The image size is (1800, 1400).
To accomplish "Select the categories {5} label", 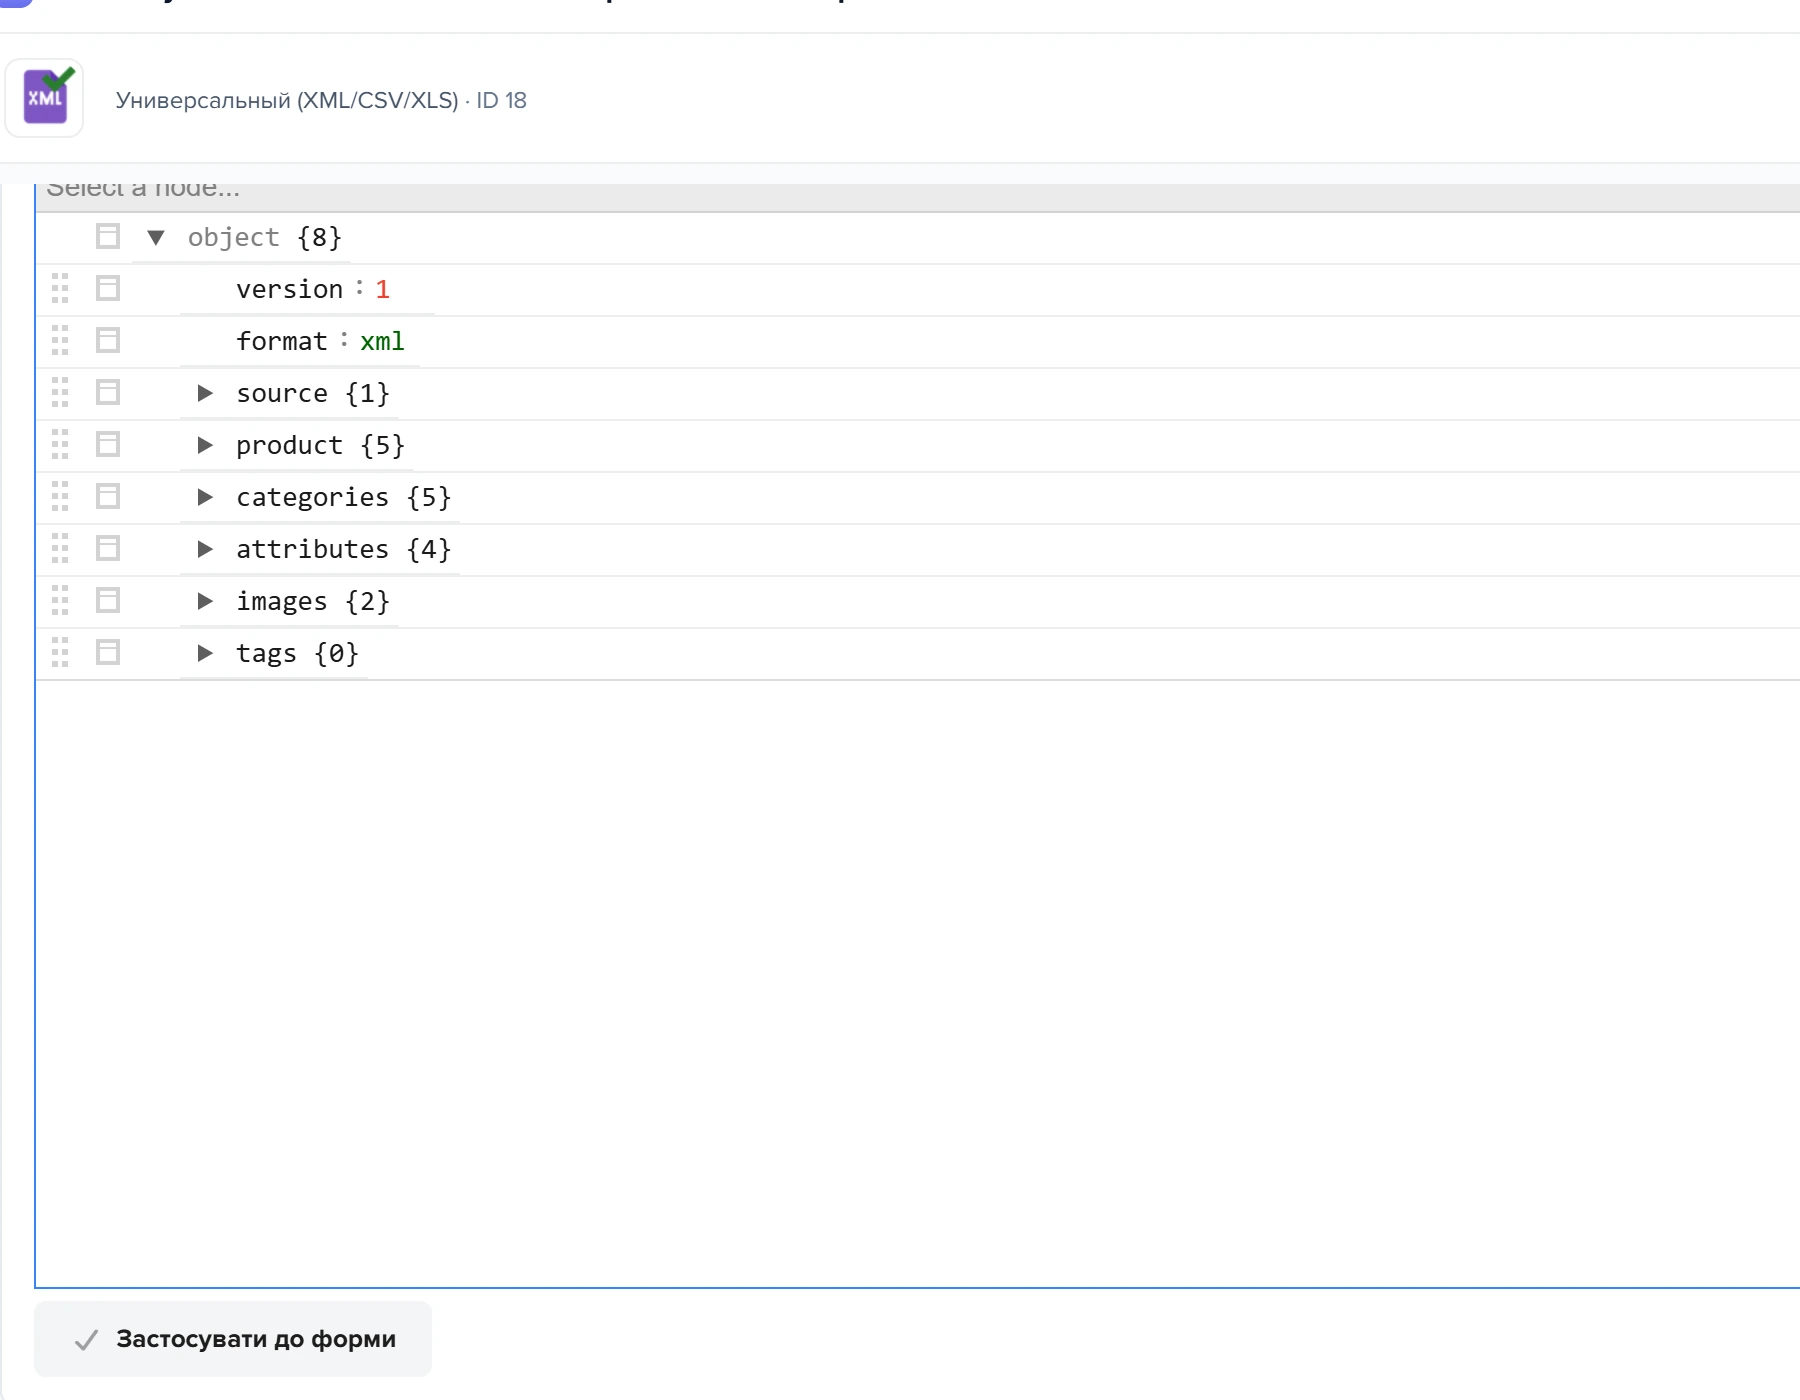I will [x=343, y=498].
